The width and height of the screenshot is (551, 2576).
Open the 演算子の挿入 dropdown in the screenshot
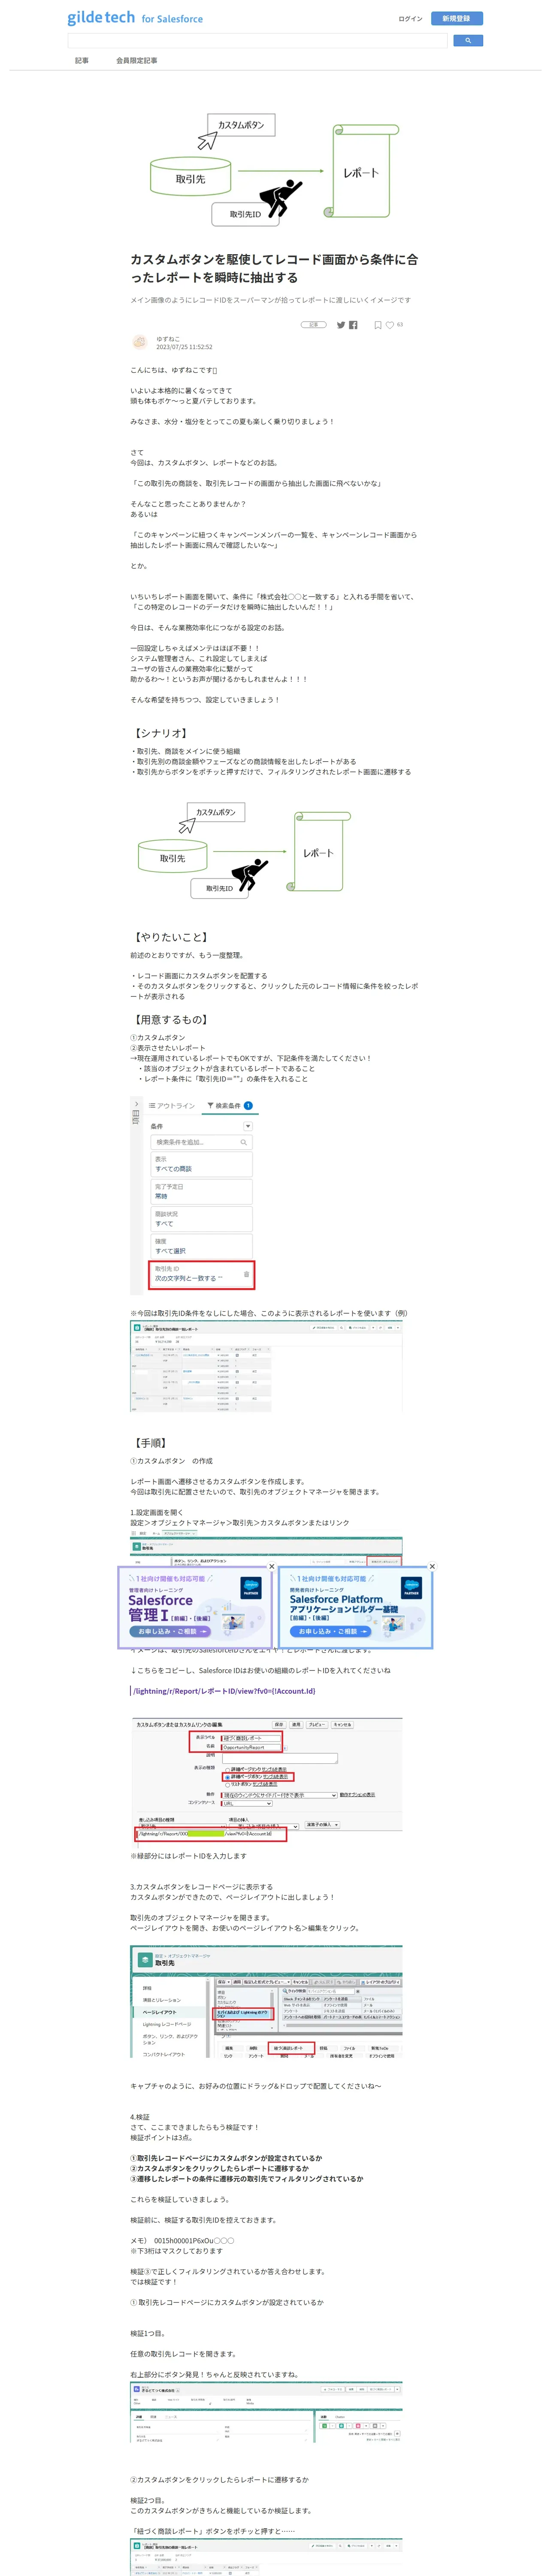(322, 1825)
